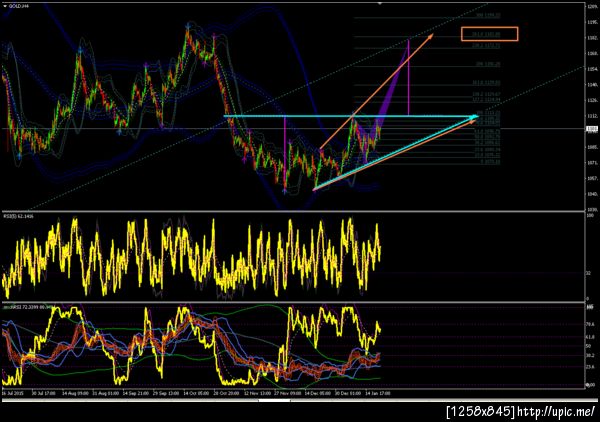
Task: Click the RSI(5) 62.1486 indicator label
Action: [x=18, y=217]
